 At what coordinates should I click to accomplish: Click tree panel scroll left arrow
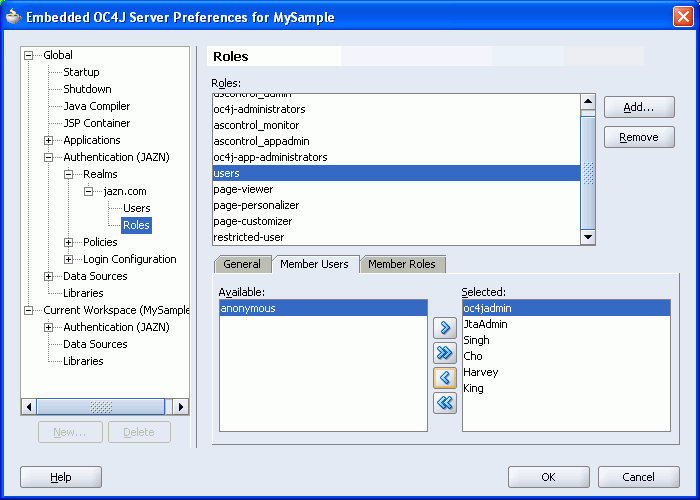(x=29, y=407)
